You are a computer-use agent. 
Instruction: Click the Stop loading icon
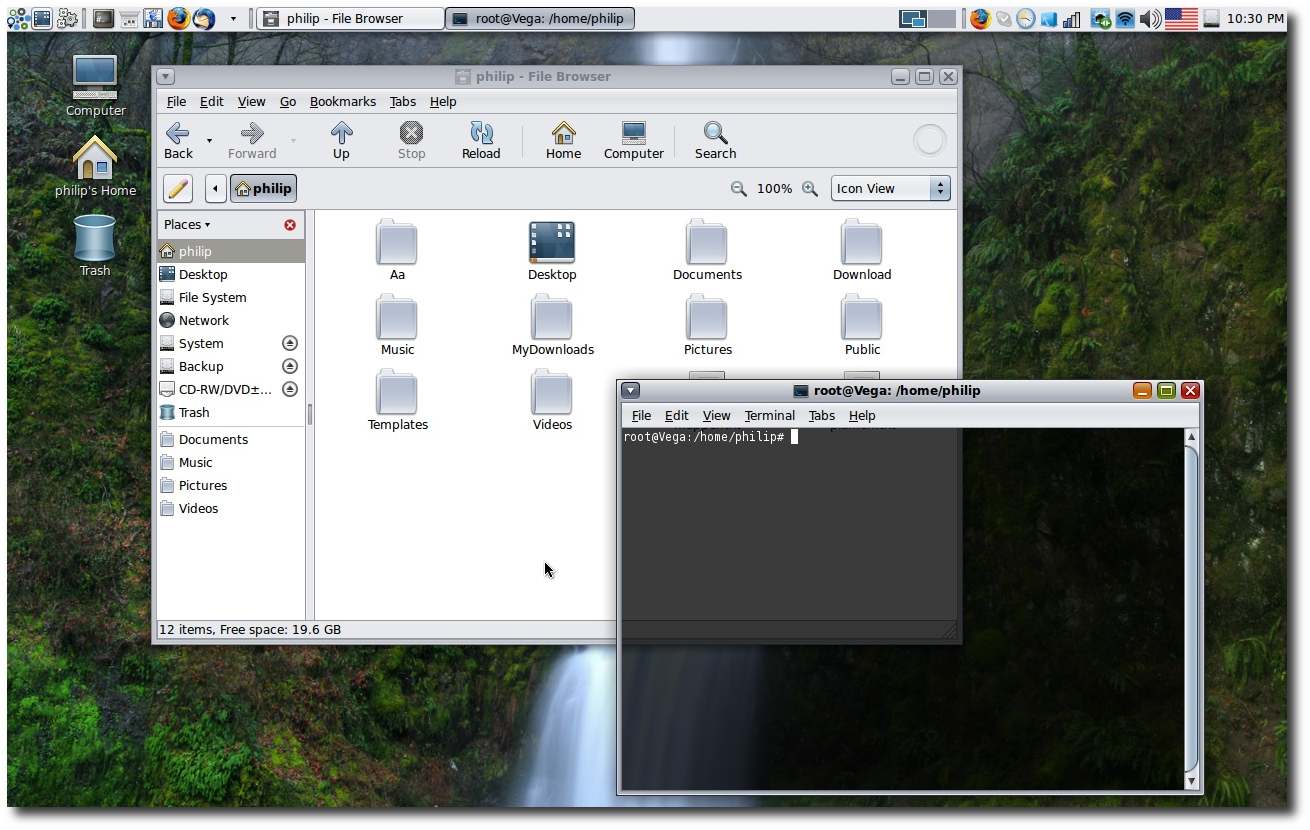coord(411,140)
